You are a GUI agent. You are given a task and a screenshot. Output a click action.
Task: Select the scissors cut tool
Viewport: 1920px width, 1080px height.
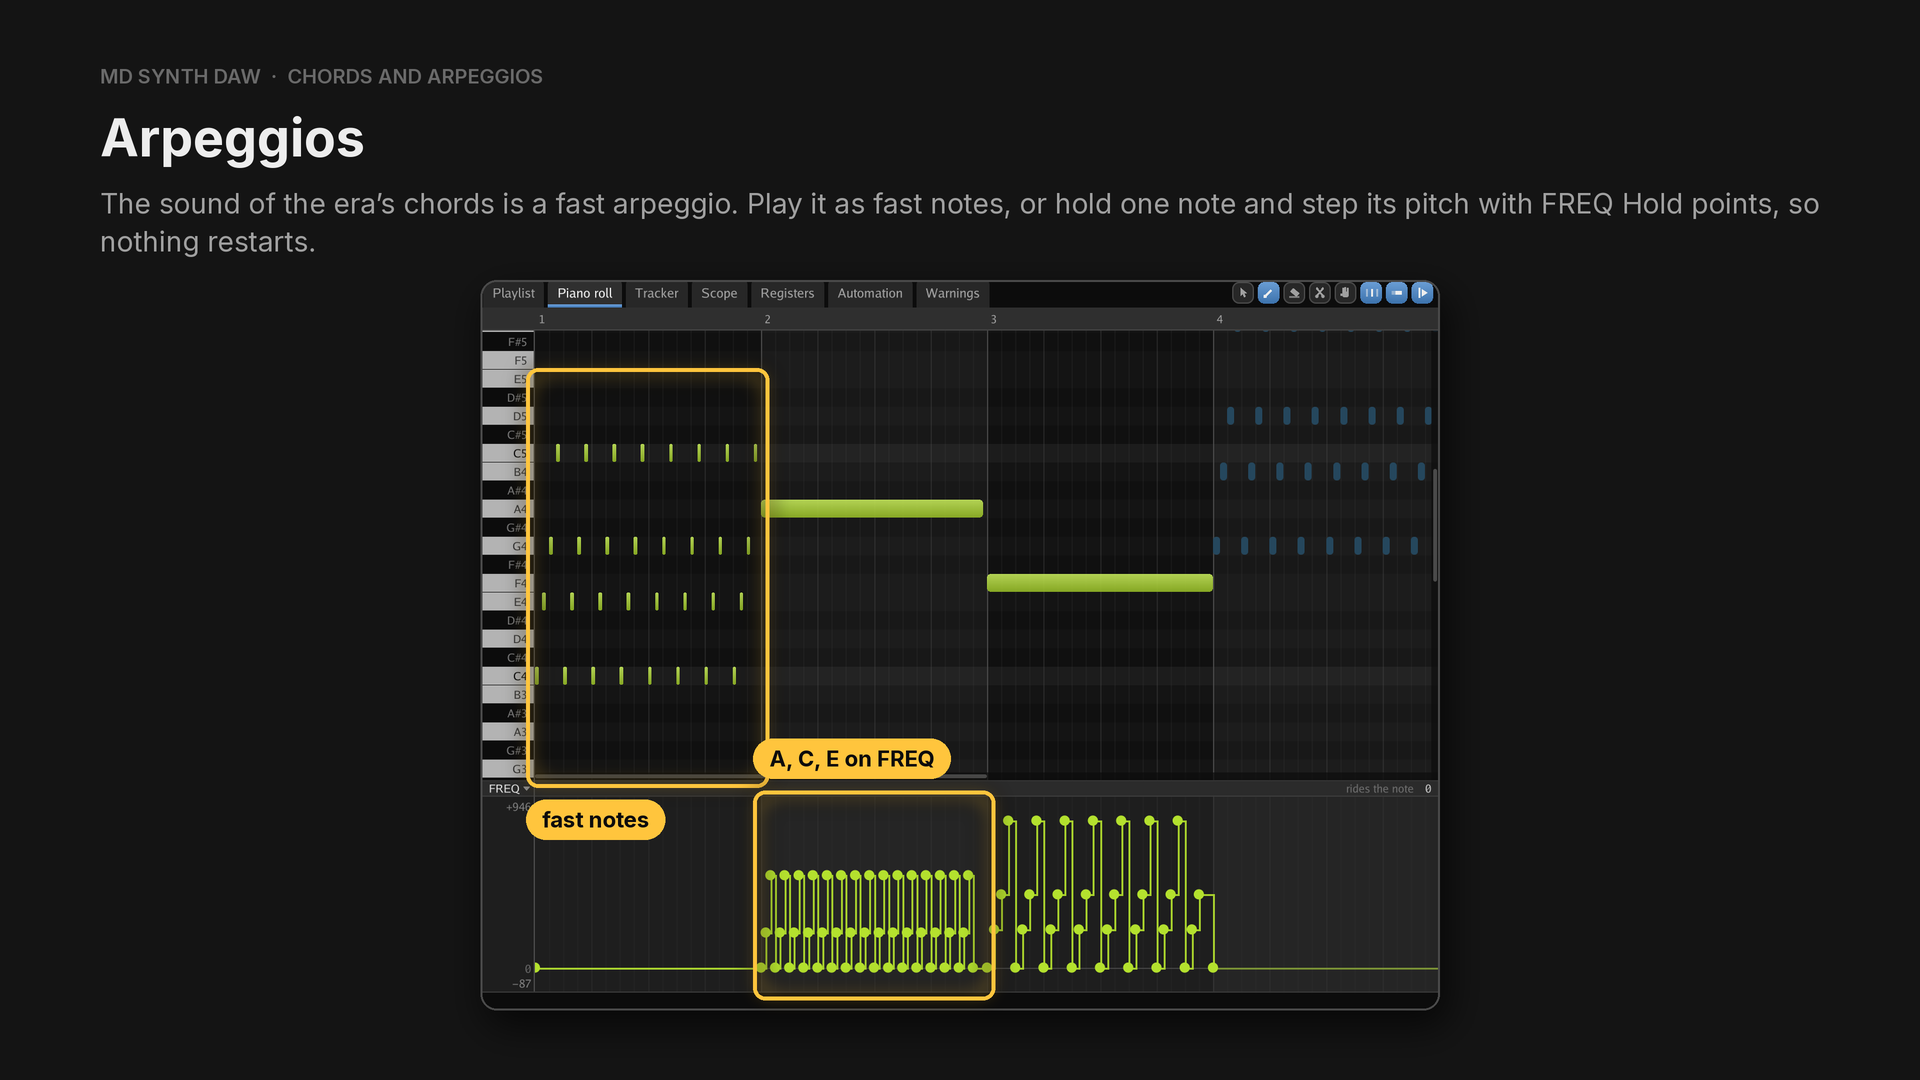1320,293
